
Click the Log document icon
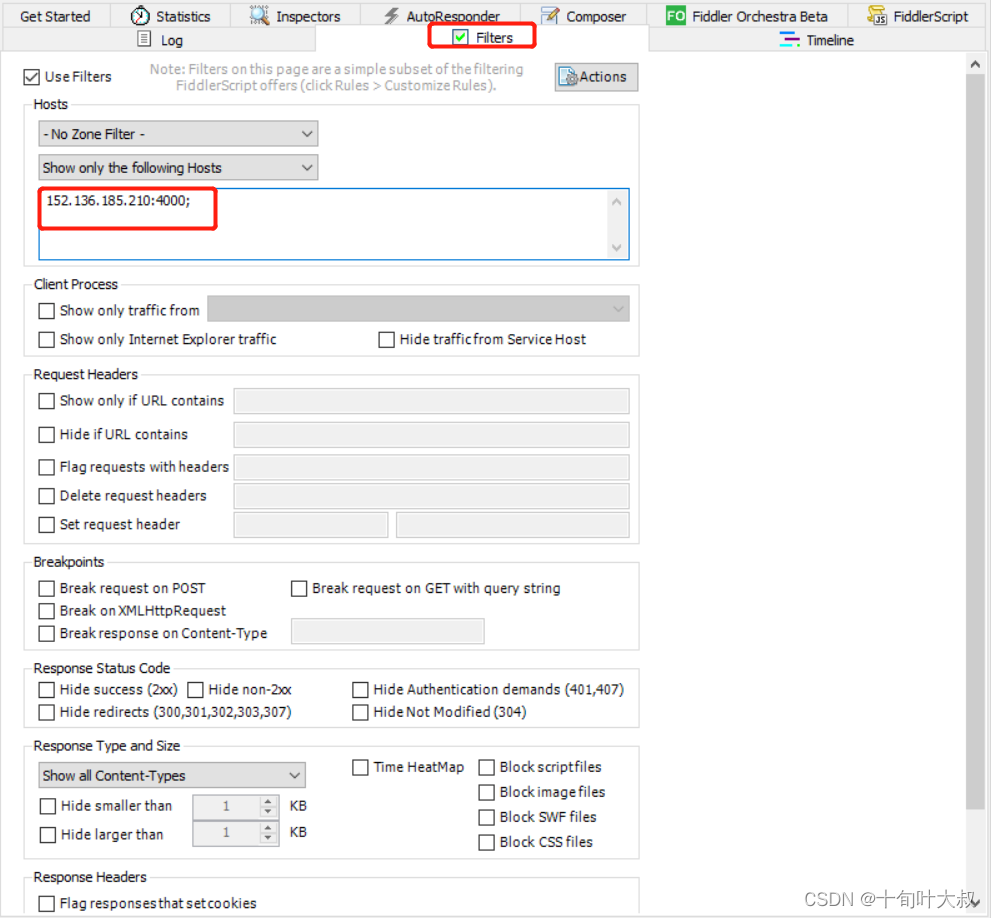pyautogui.click(x=144, y=39)
